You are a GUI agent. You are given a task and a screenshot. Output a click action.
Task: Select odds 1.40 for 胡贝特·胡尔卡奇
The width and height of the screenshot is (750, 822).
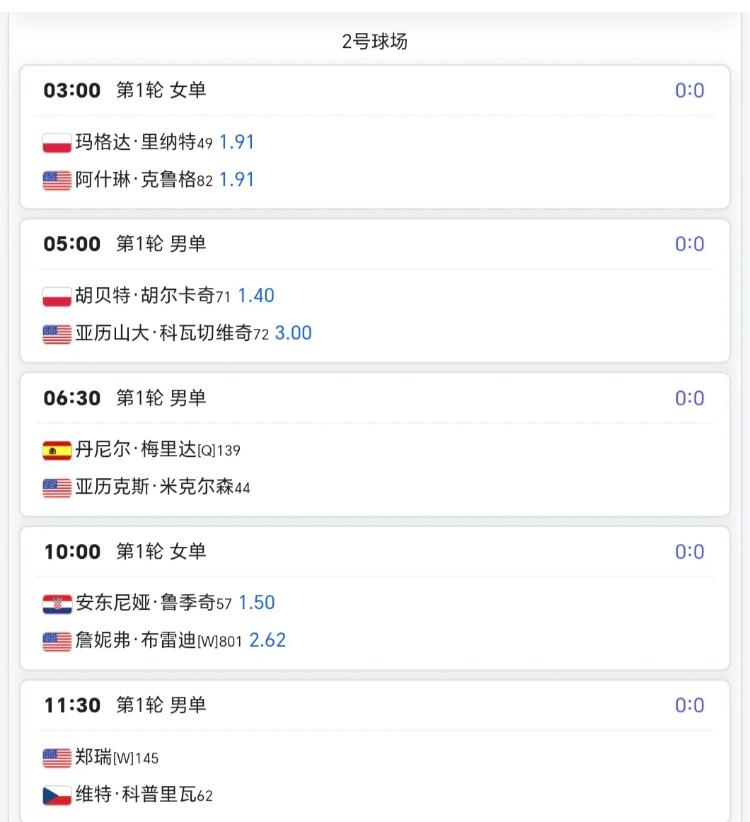pyautogui.click(x=256, y=295)
